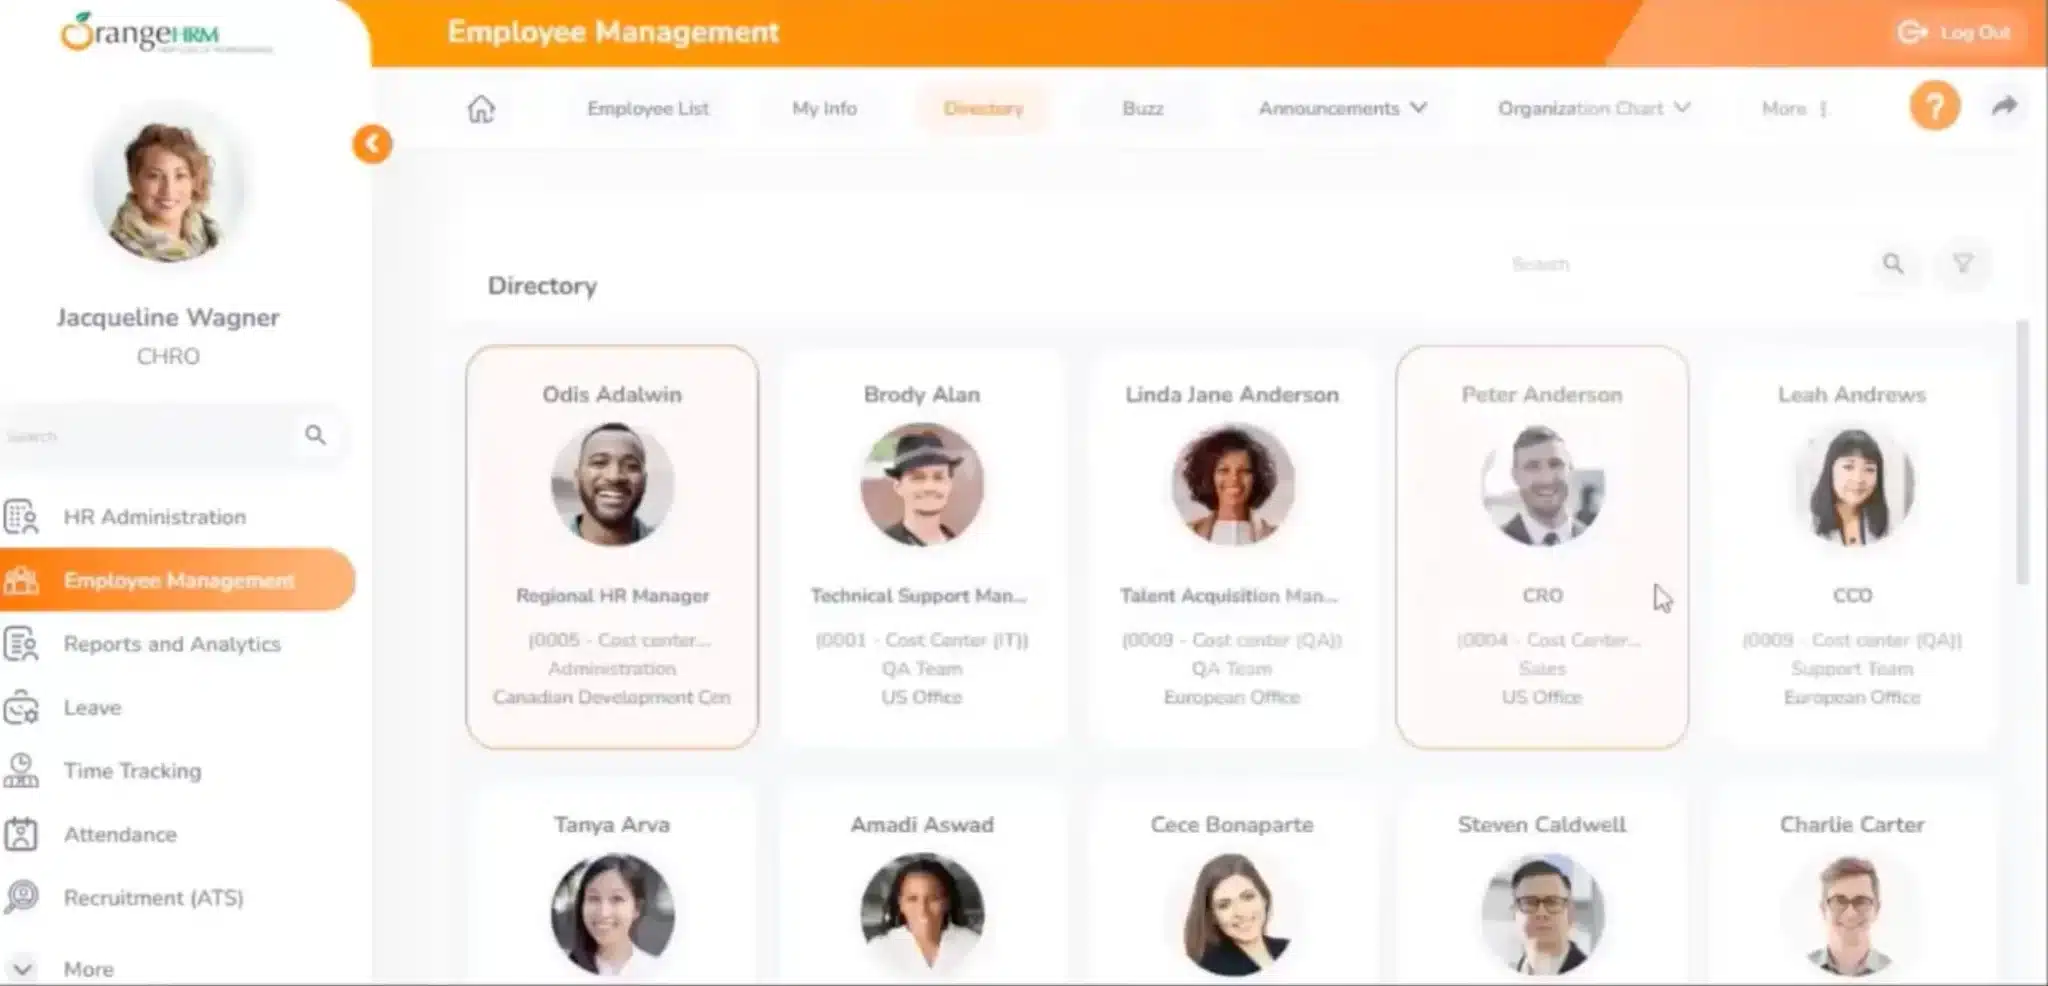Click into the sidebar search field
The width and height of the screenshot is (2048, 986).
tap(150, 436)
